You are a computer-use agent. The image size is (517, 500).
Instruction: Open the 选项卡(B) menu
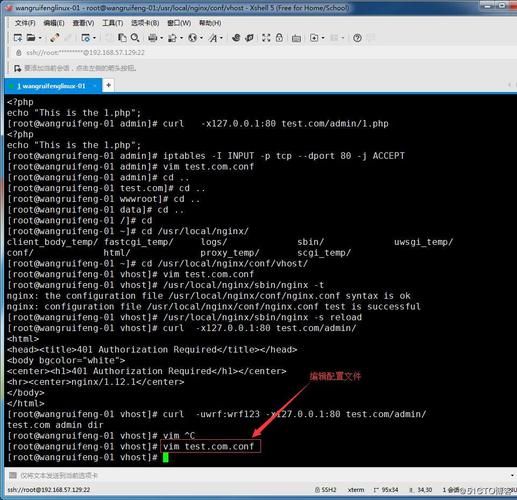point(145,23)
